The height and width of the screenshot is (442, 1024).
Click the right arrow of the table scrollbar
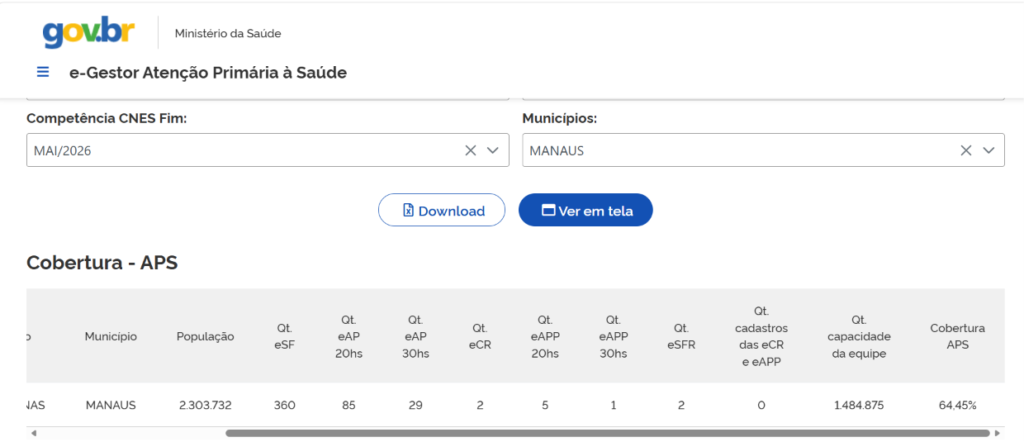pyautogui.click(x=997, y=433)
